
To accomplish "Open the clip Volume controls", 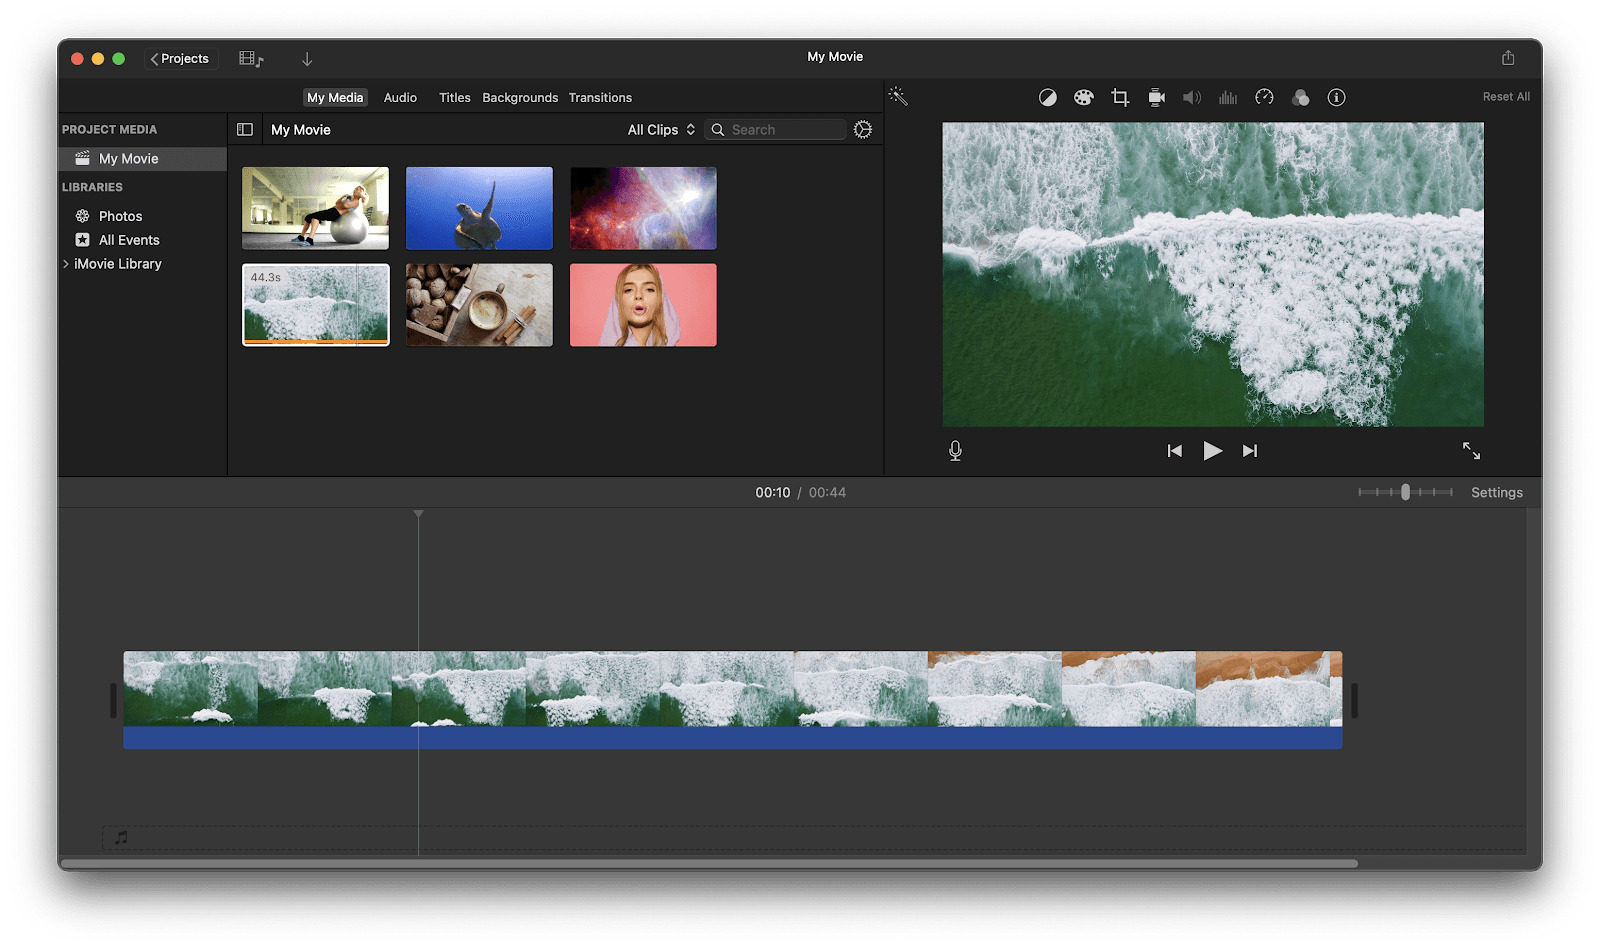I will (1192, 97).
